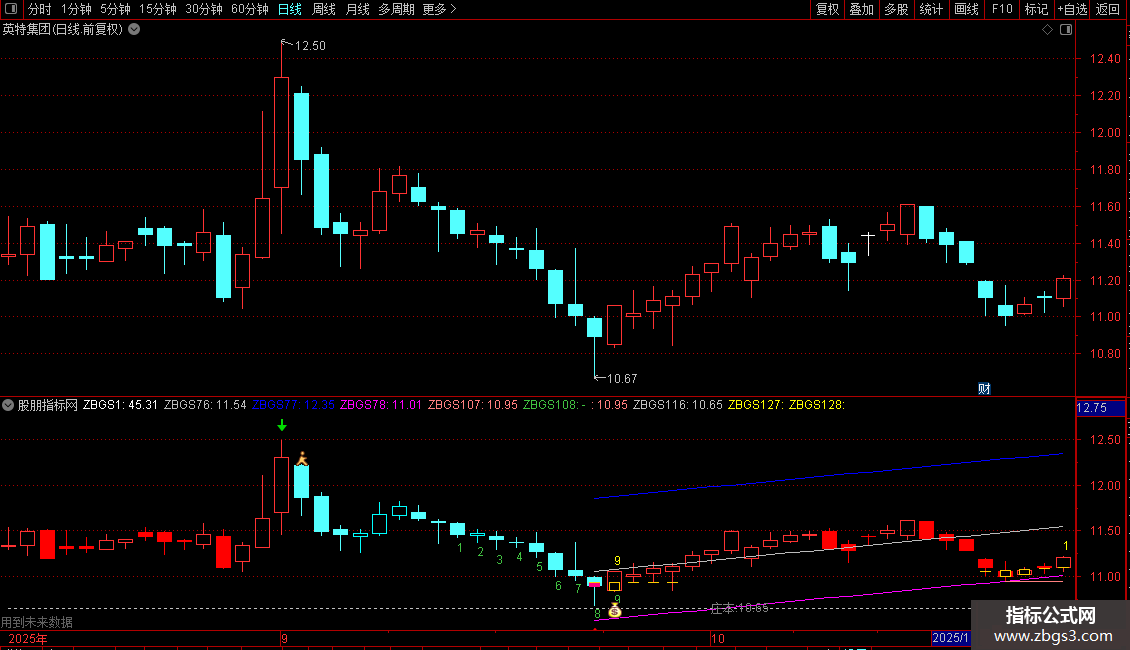This screenshot has height=650, width=1130.
Task: Click the ZBGS1: 45.31 indicator value
Action: click(x=120, y=405)
